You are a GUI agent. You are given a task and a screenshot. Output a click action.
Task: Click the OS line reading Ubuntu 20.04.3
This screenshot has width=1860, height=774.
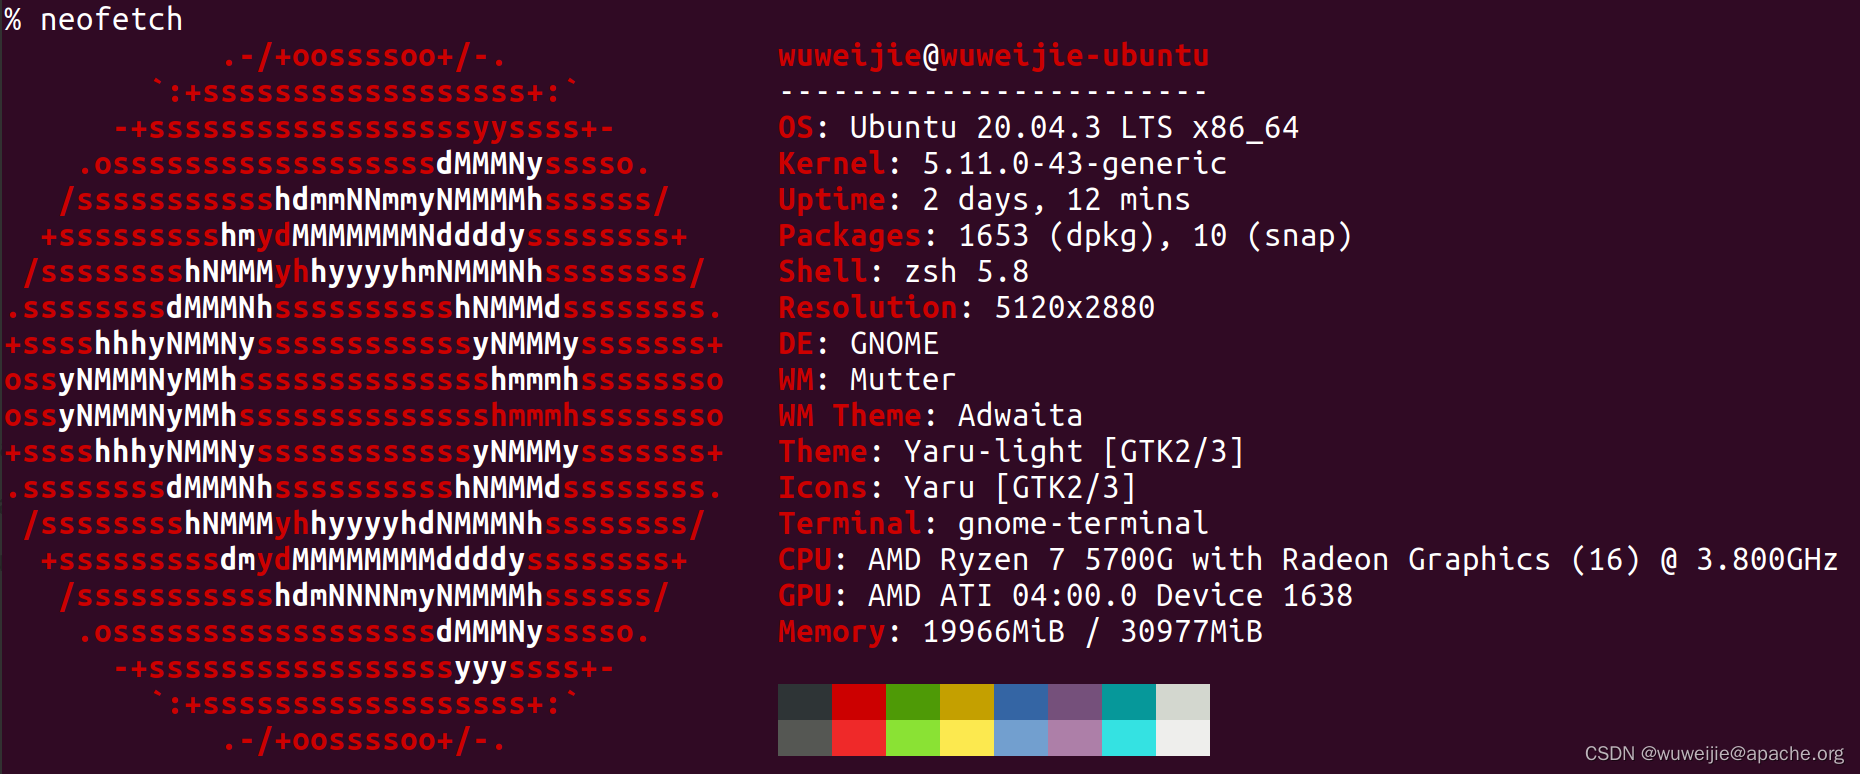1038,128
